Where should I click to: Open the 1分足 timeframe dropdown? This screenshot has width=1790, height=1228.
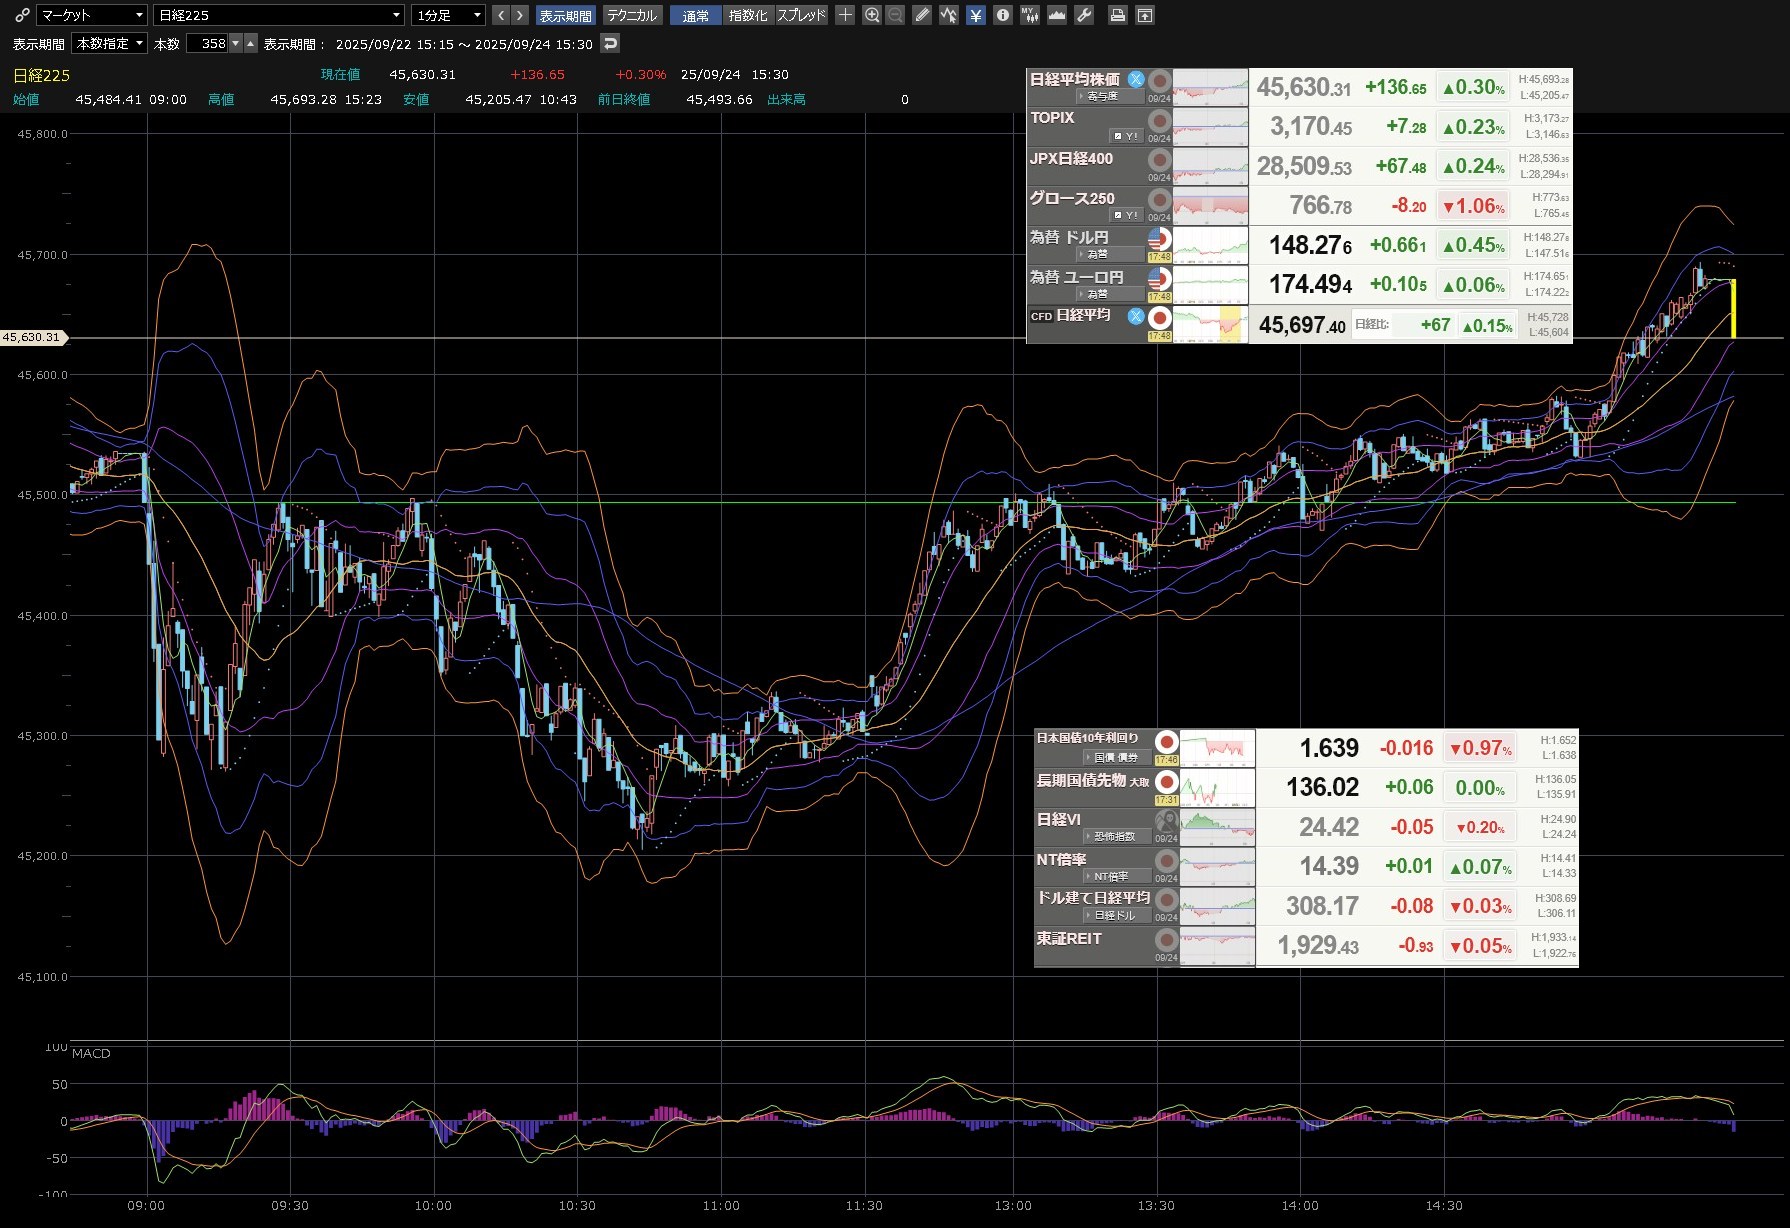pyautogui.click(x=448, y=15)
